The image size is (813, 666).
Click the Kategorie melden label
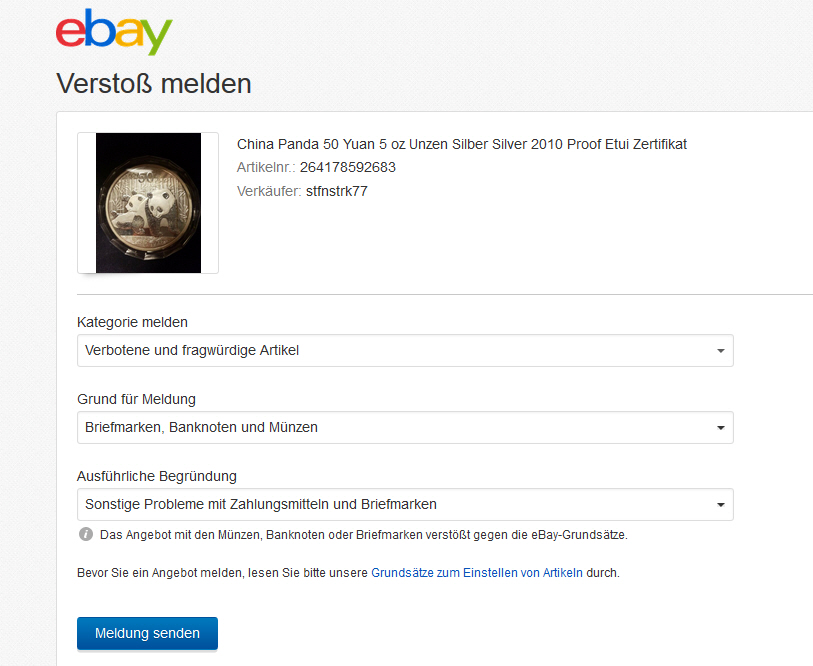click(x=132, y=322)
